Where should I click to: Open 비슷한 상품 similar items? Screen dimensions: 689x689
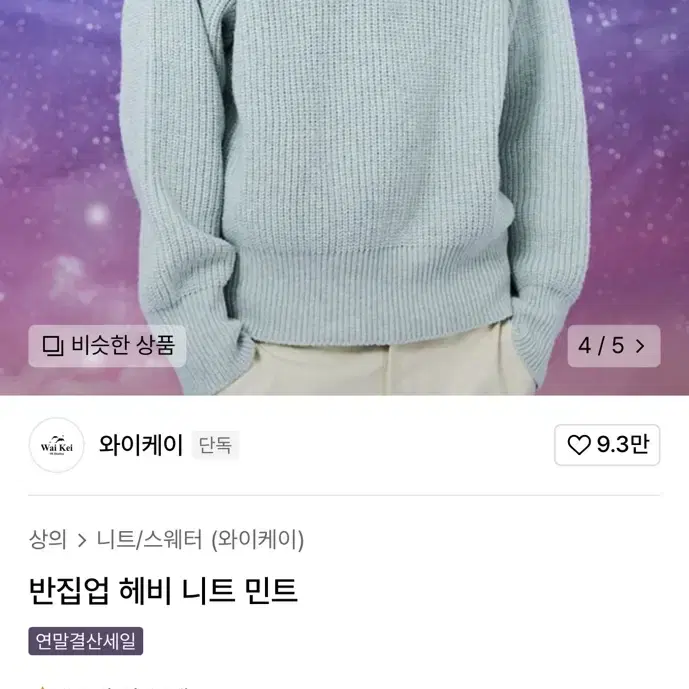click(x=107, y=346)
